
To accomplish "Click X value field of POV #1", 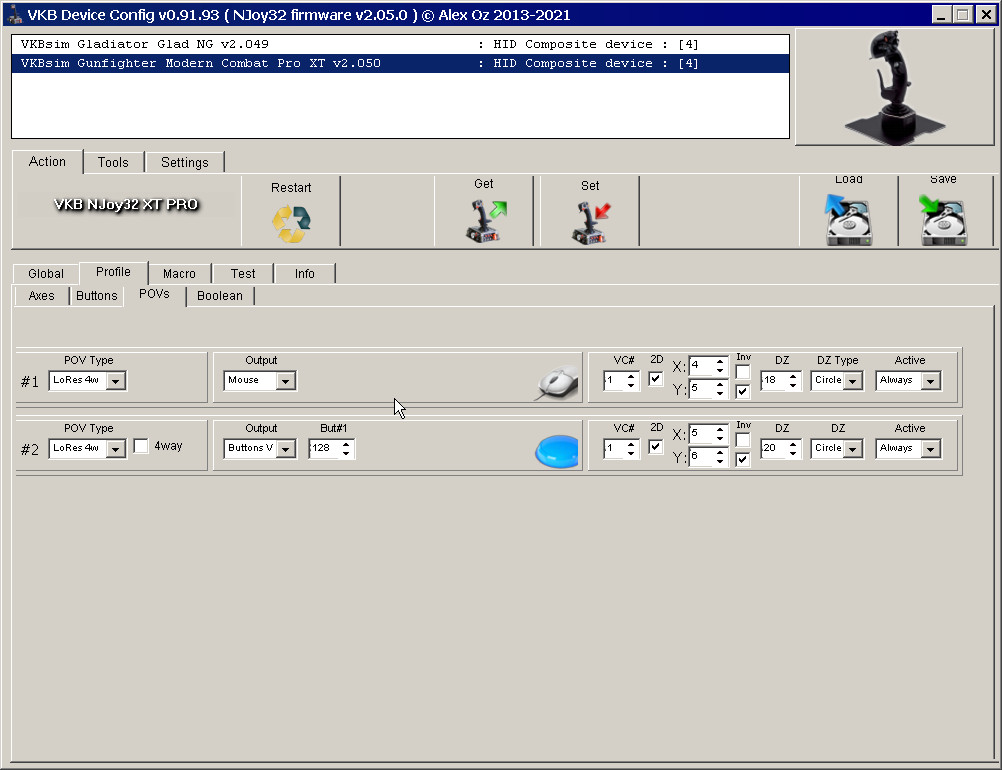I will (x=701, y=365).
